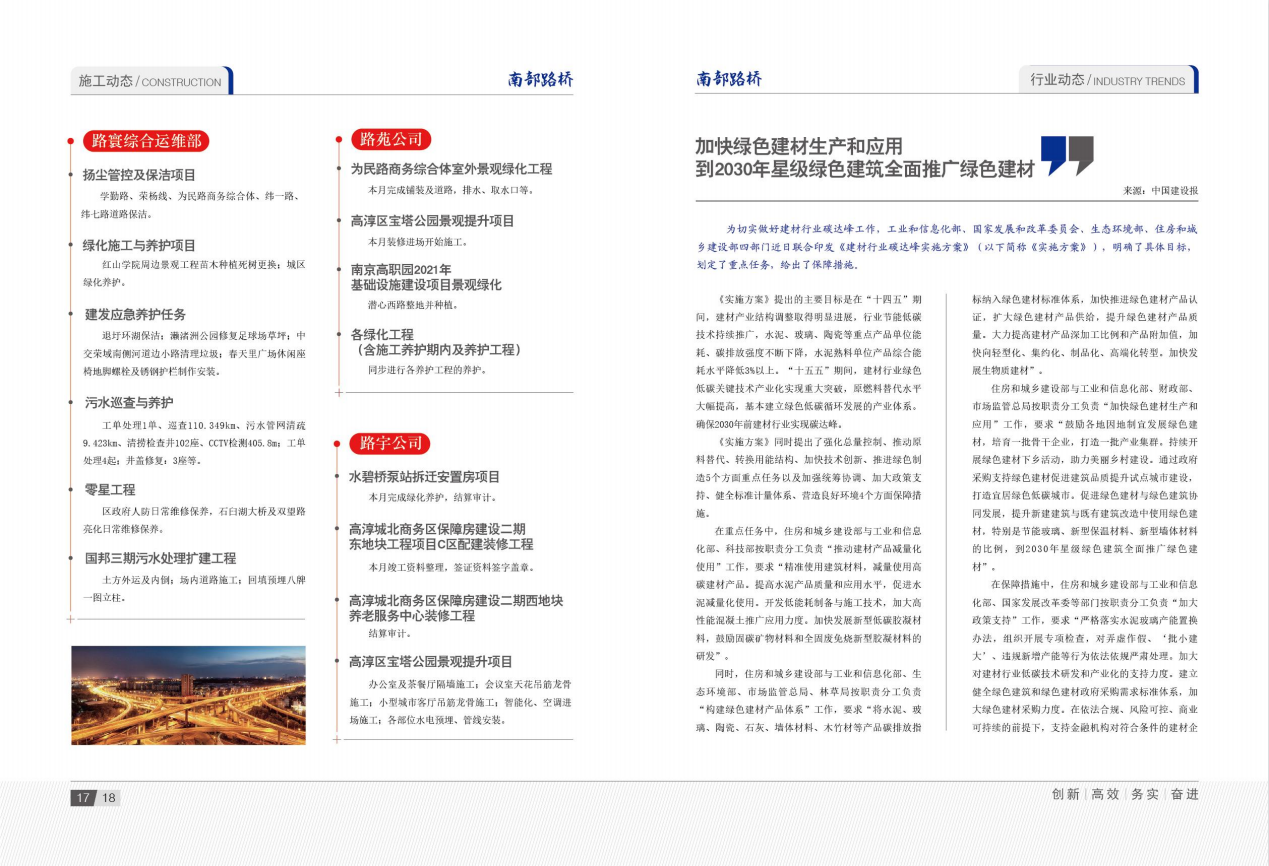
Task: Click the 施工动态 / CONSTRUCTION header tab
Action: pos(151,81)
